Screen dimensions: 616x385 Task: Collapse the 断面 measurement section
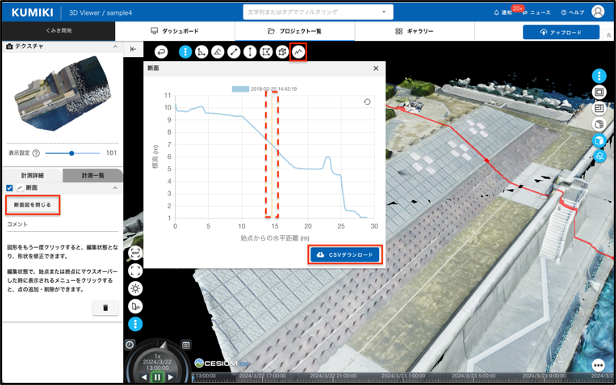click(x=115, y=188)
